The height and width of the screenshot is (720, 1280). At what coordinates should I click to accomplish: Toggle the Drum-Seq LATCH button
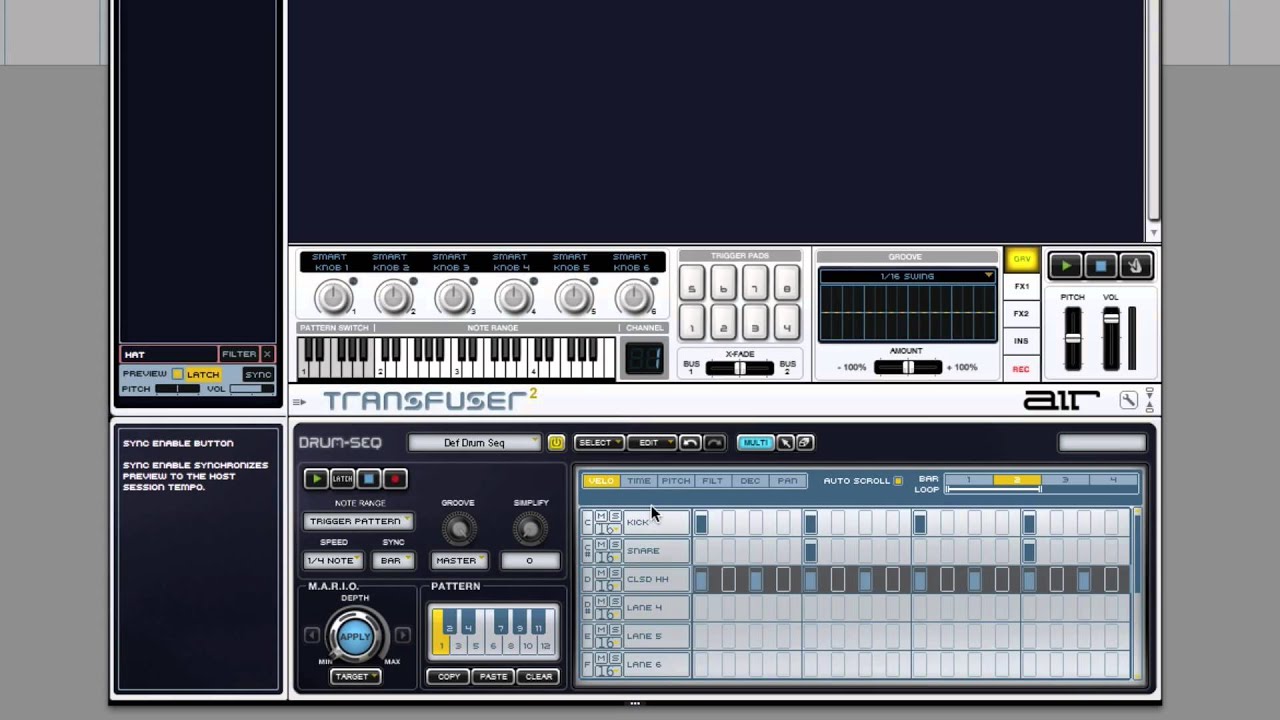pos(343,479)
